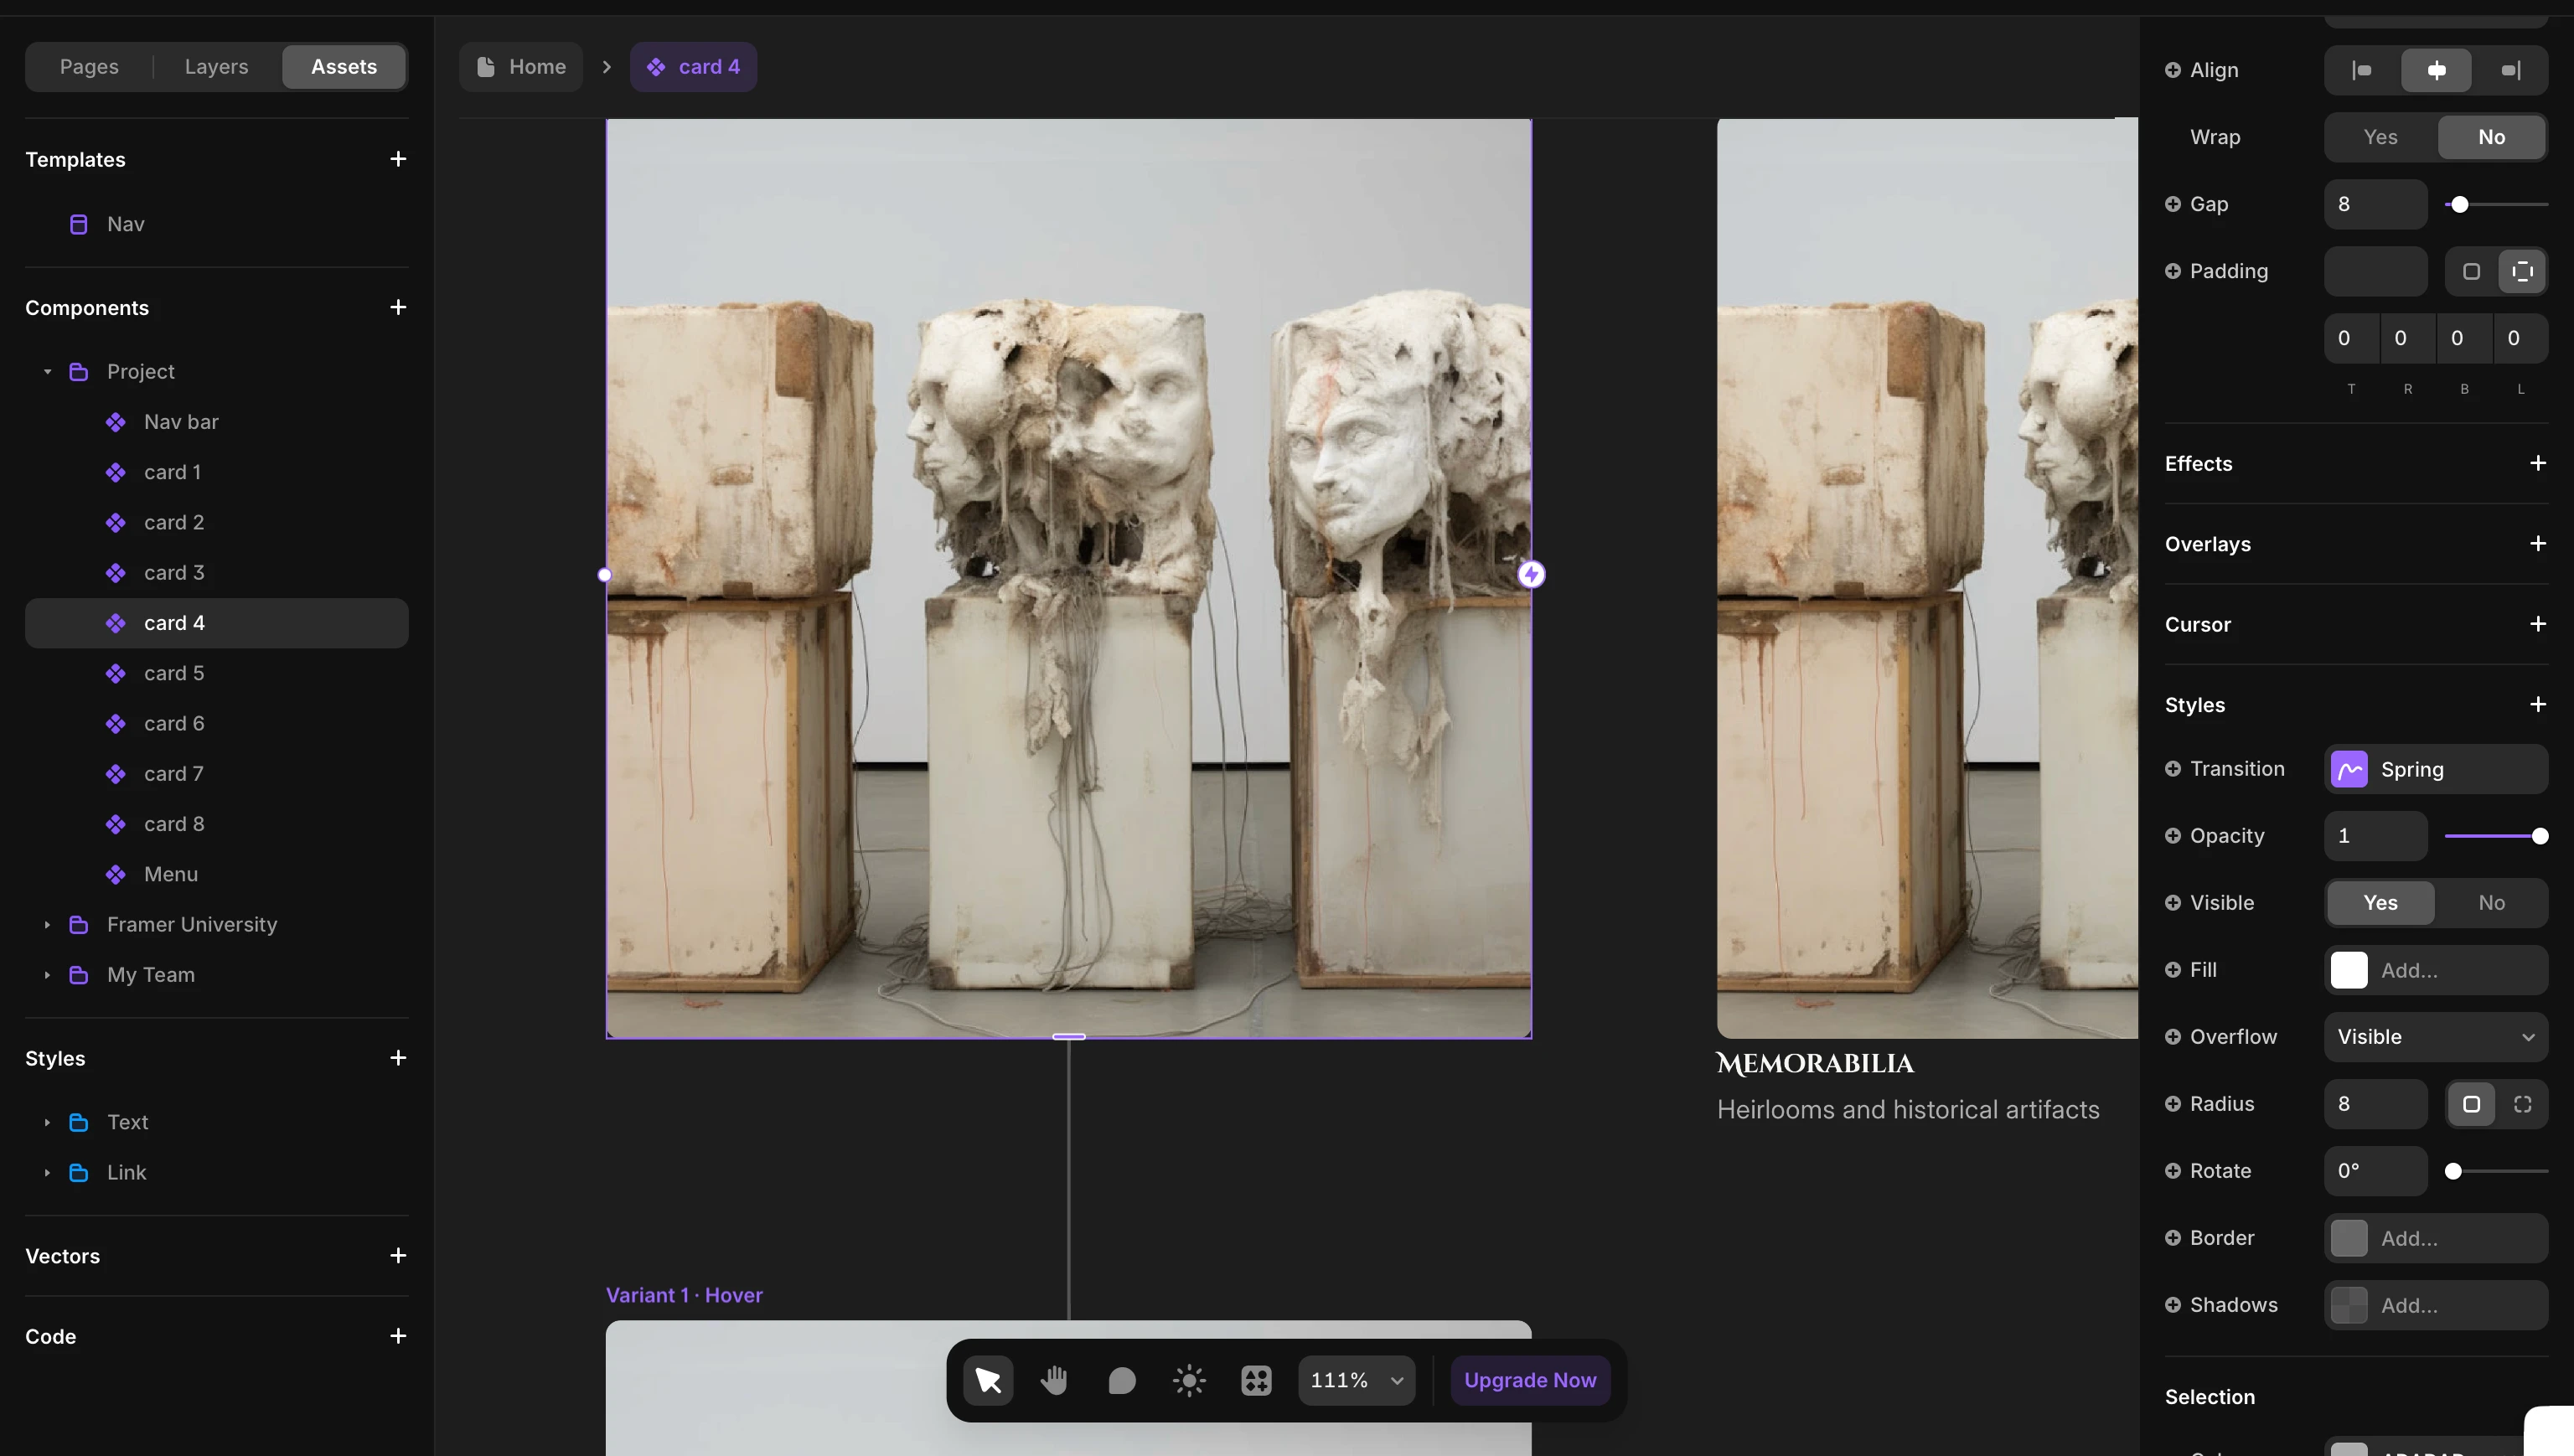The height and width of the screenshot is (1456, 2574).
Task: Click the Rotate slider handle
Action: click(x=2453, y=1171)
